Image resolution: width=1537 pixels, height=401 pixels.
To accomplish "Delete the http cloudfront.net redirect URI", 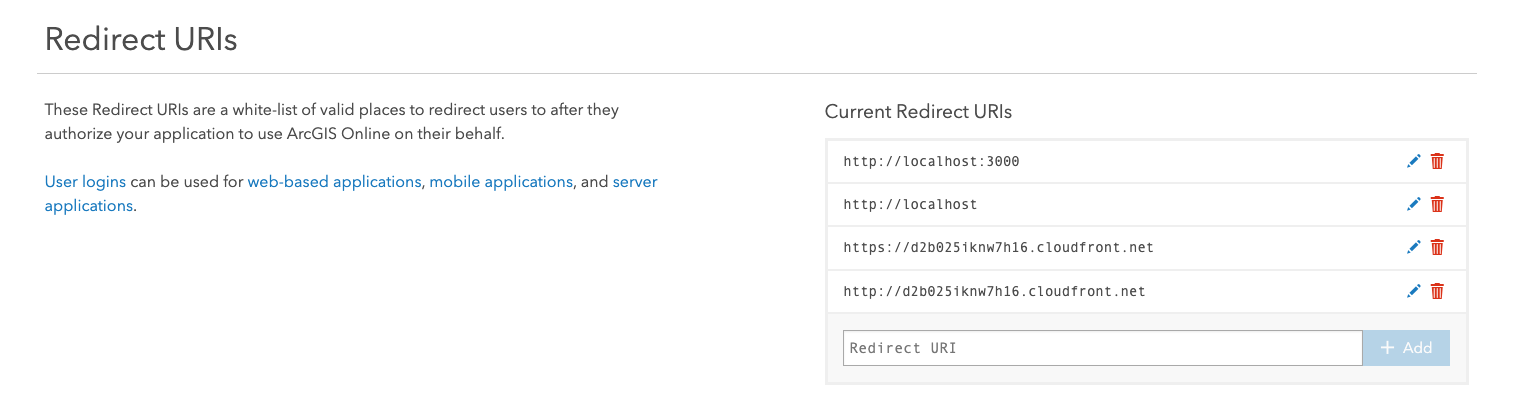I will (x=1437, y=291).
